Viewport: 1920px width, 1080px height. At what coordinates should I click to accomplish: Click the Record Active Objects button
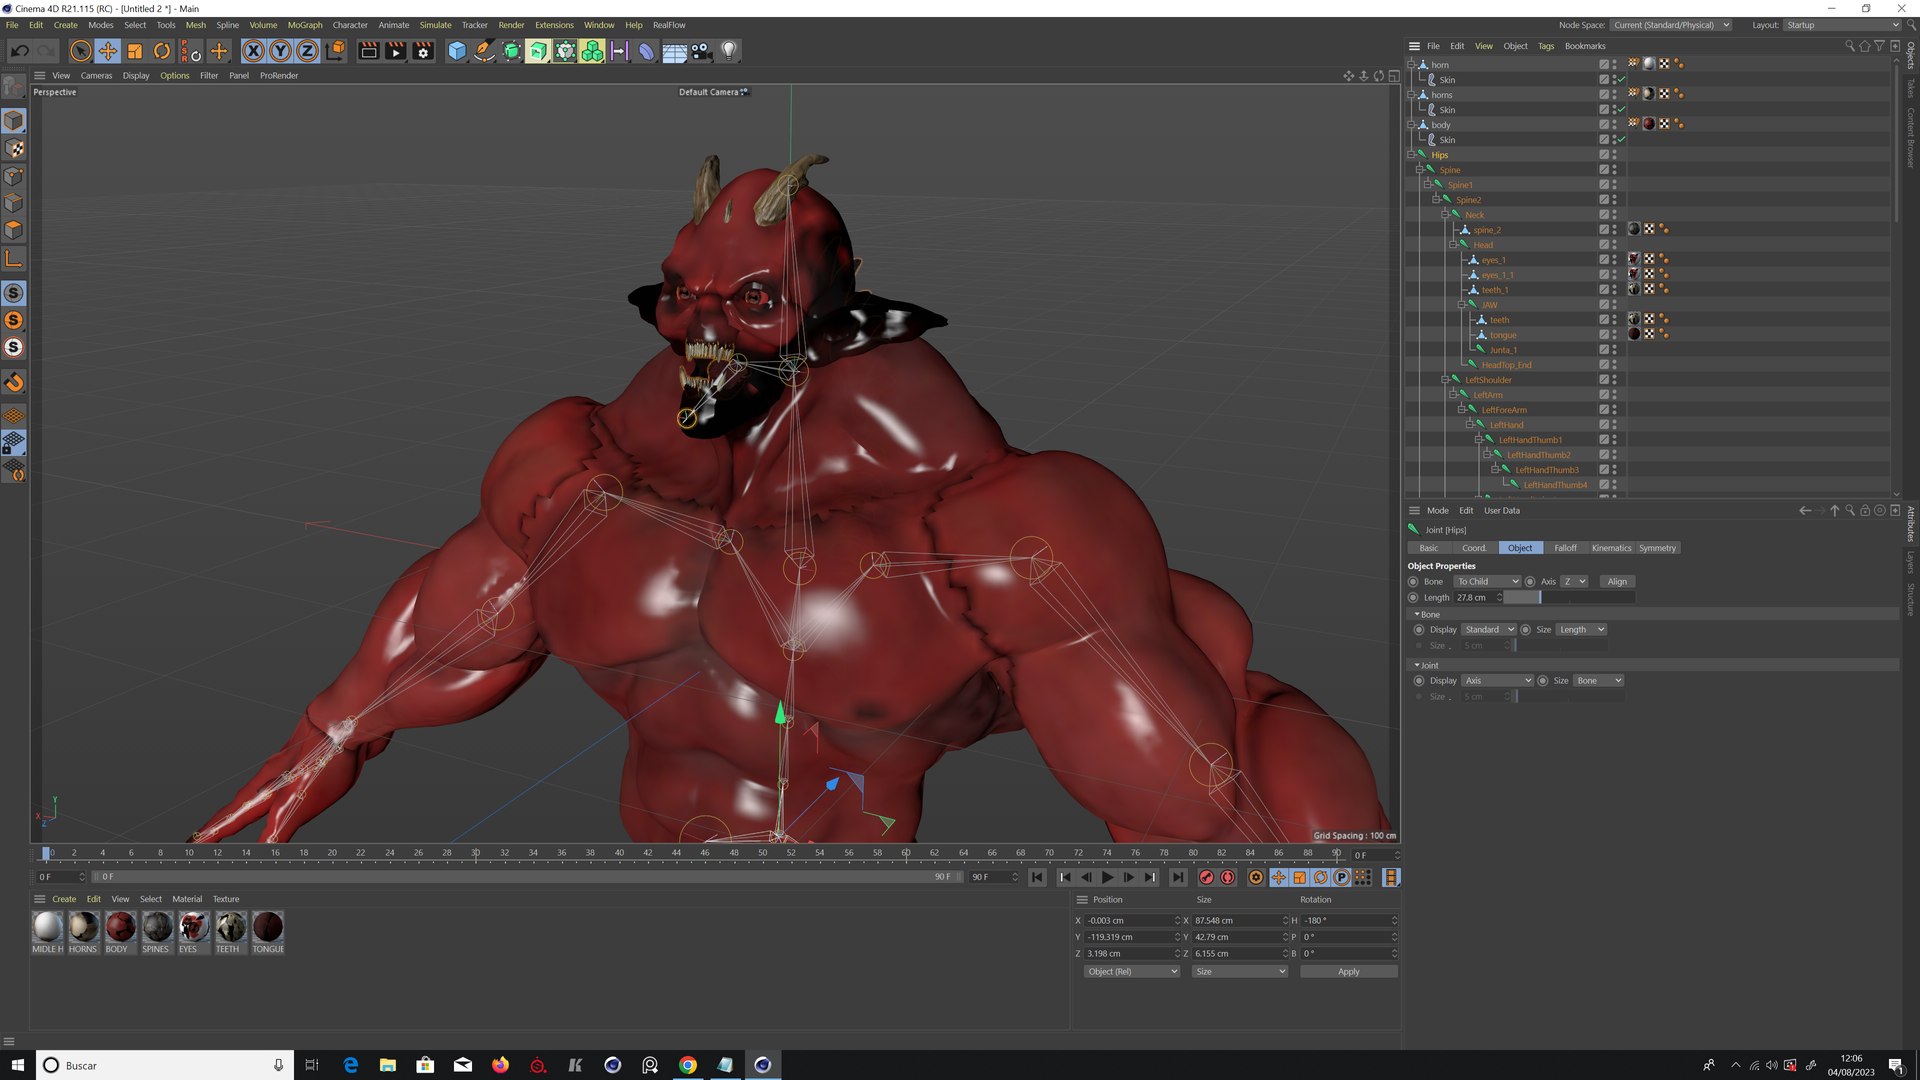(x=1207, y=877)
